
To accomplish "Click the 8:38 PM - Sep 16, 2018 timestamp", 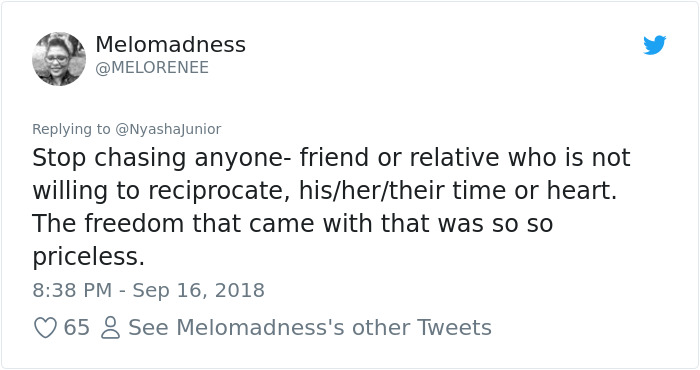I will (x=148, y=290).
